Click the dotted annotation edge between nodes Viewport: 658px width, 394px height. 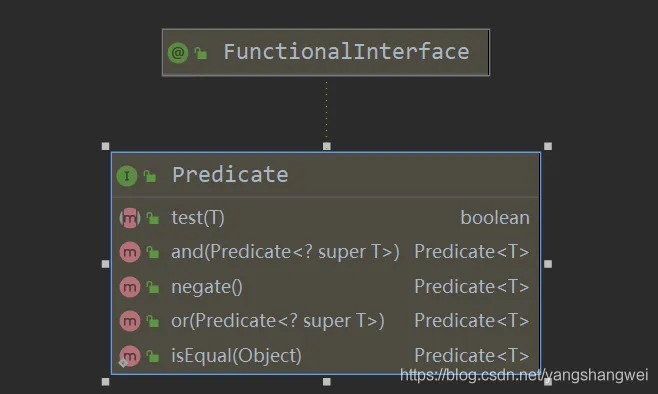326,111
